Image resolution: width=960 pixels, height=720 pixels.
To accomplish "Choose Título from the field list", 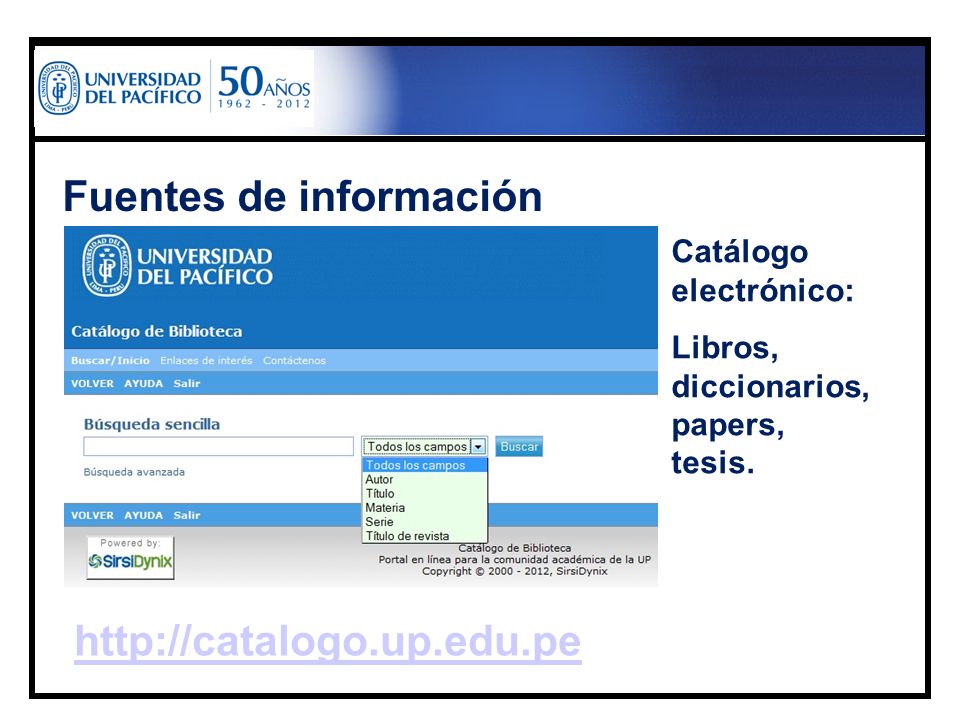I will click(x=425, y=493).
